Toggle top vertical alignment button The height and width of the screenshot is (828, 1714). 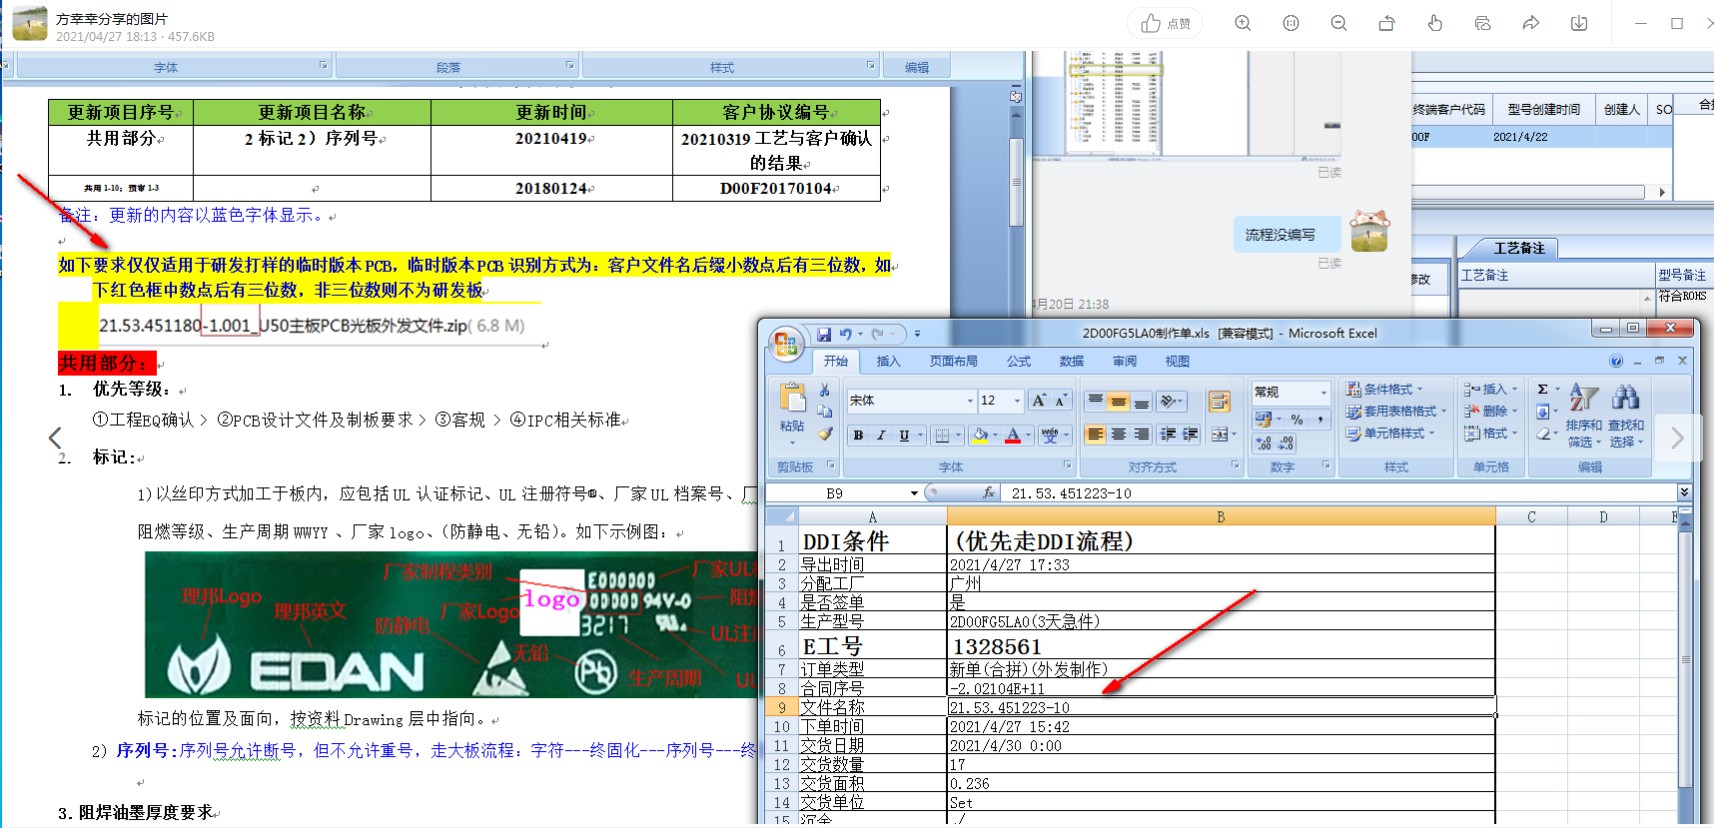[1095, 401]
